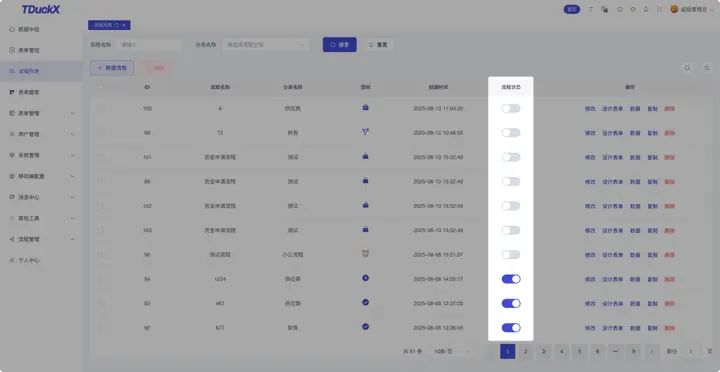Click the TDuckX logo
The image size is (720, 372).
pyautogui.click(x=40, y=9)
